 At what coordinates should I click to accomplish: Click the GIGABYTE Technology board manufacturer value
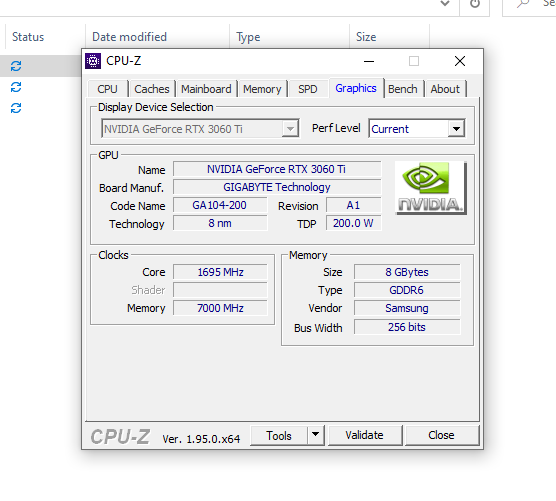click(x=277, y=187)
